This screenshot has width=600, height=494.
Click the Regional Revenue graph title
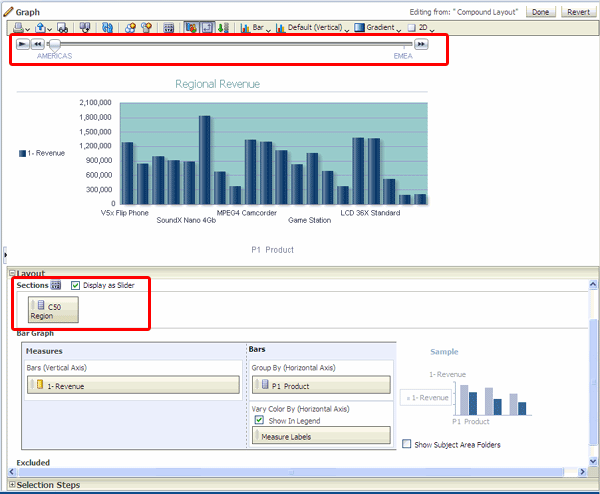217,84
